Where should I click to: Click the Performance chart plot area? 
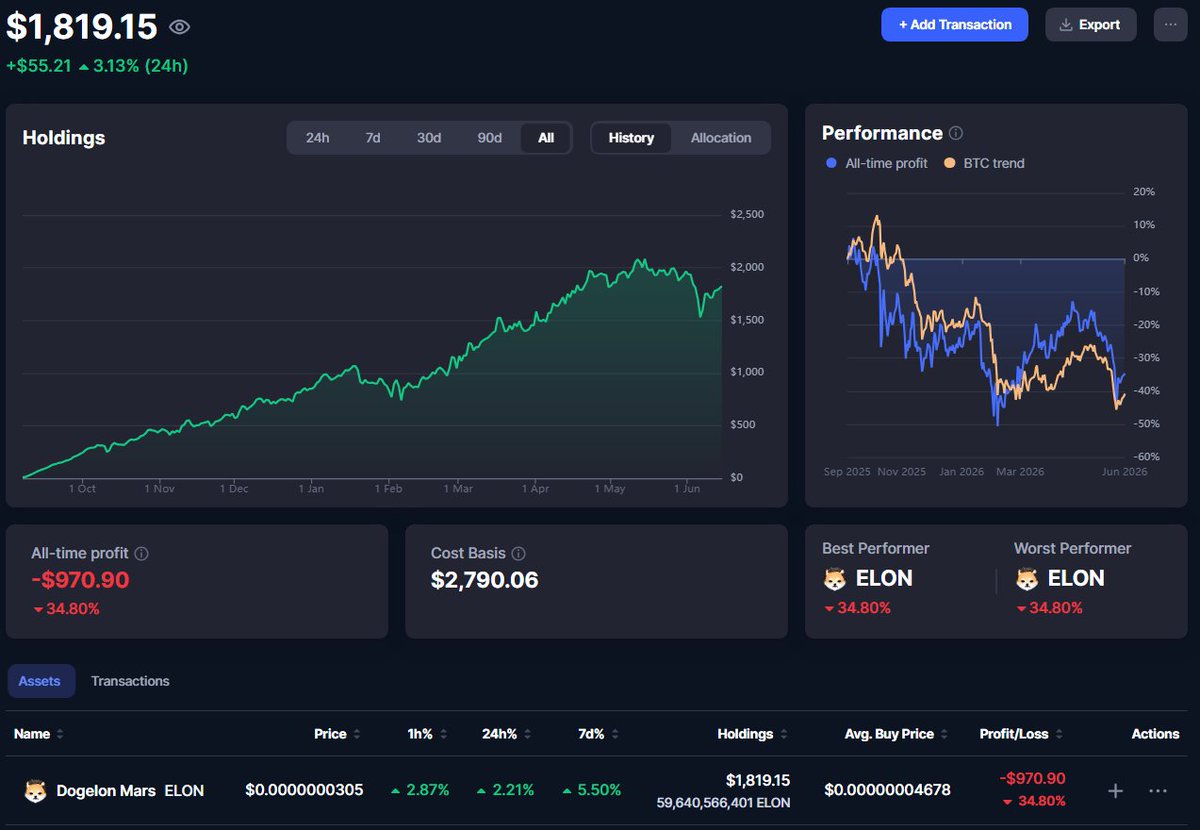985,323
